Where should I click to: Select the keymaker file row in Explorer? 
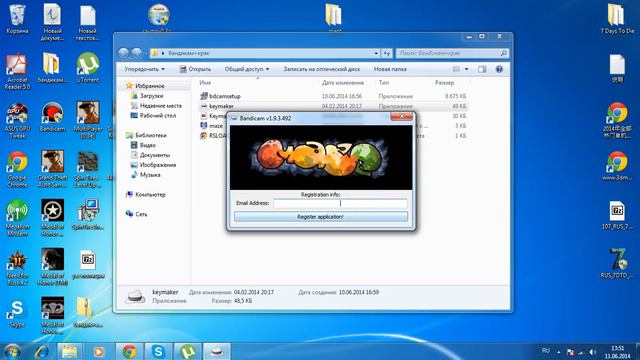pos(333,106)
